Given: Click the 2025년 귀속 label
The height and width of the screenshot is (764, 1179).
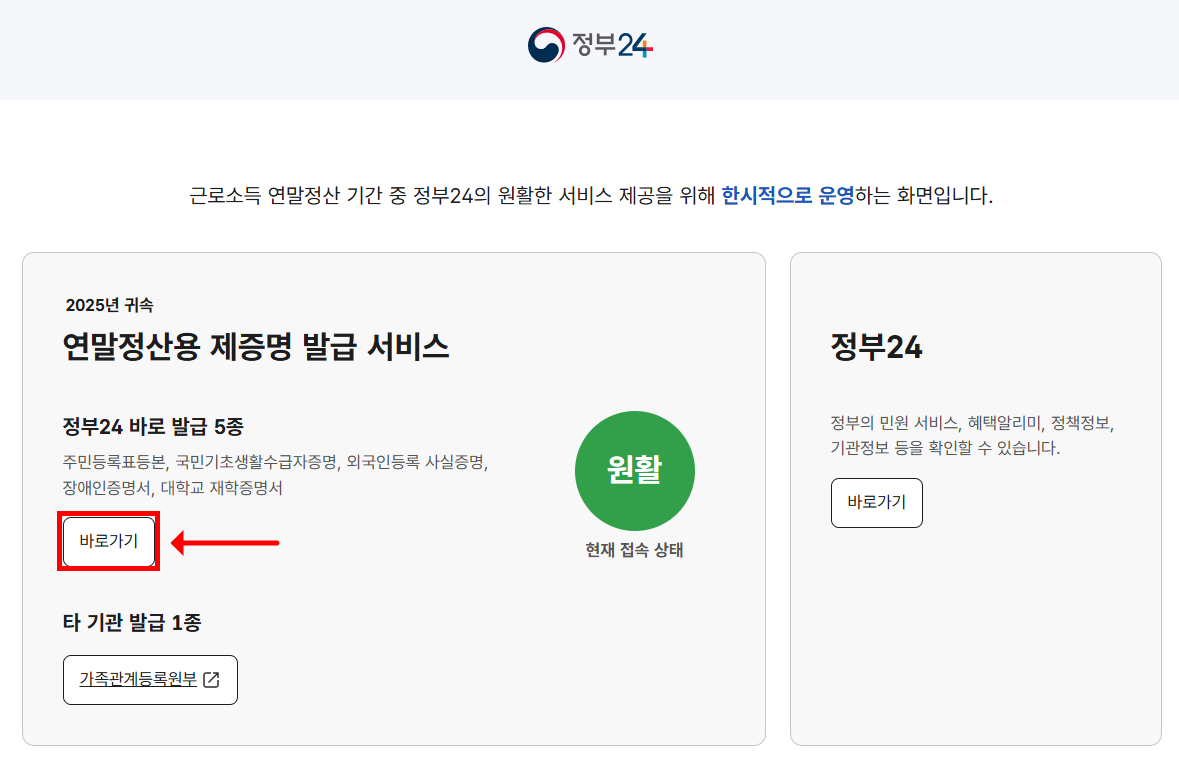Looking at the screenshot, I should [110, 305].
